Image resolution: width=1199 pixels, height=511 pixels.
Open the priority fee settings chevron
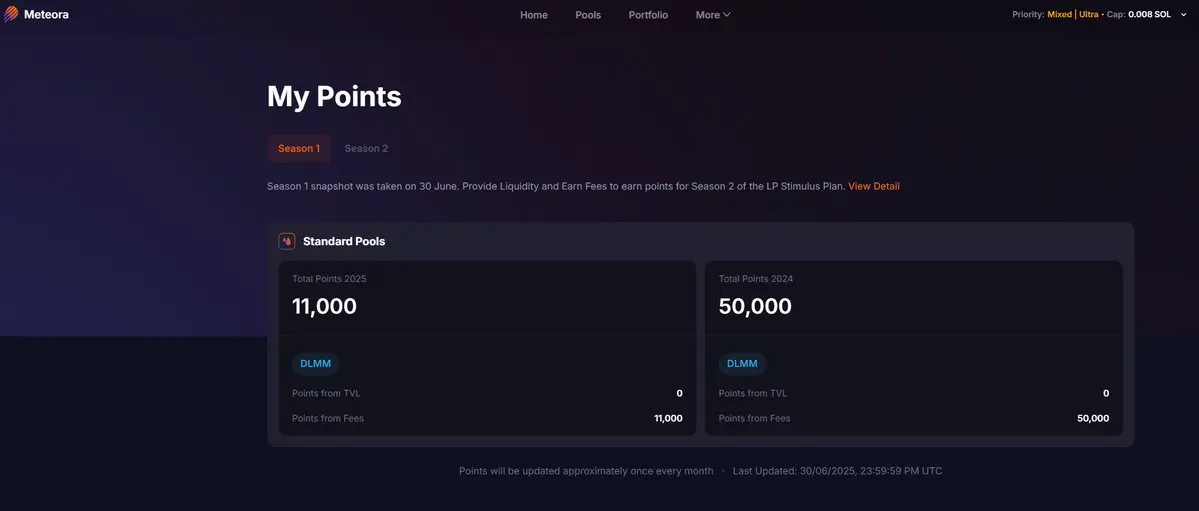tap(1184, 15)
